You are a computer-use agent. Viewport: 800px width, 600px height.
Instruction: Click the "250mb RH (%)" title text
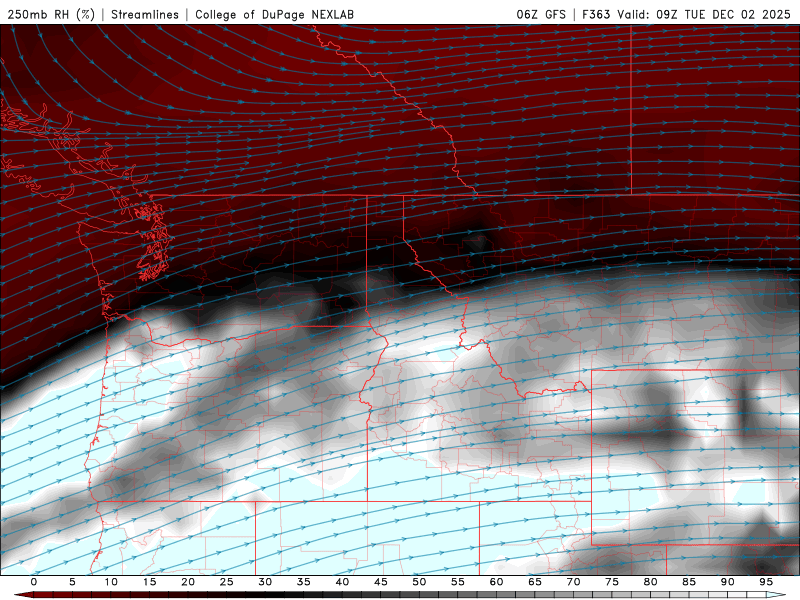click(51, 14)
